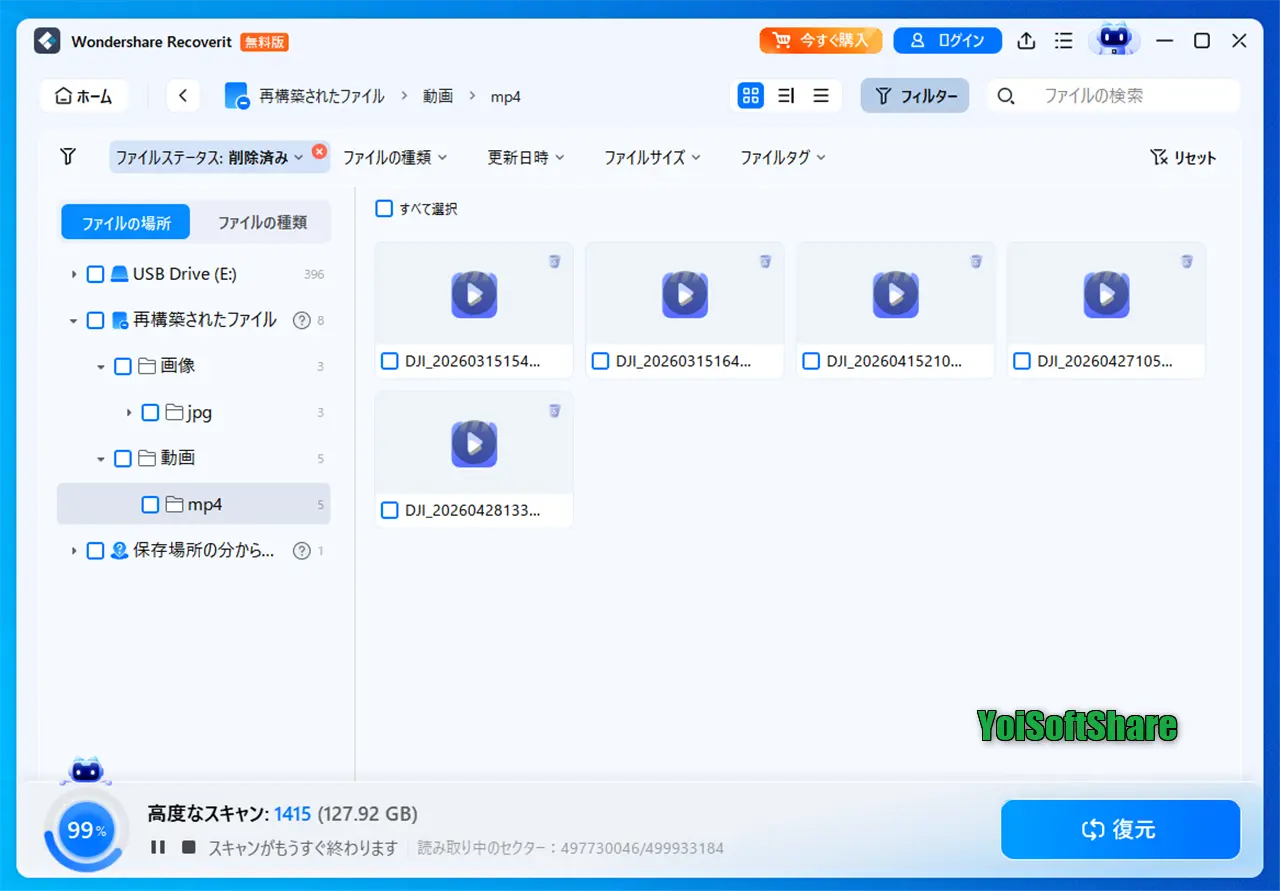Viewport: 1280px width, 891px height.
Task: Click the 復元 recover button
Action: 1120,829
